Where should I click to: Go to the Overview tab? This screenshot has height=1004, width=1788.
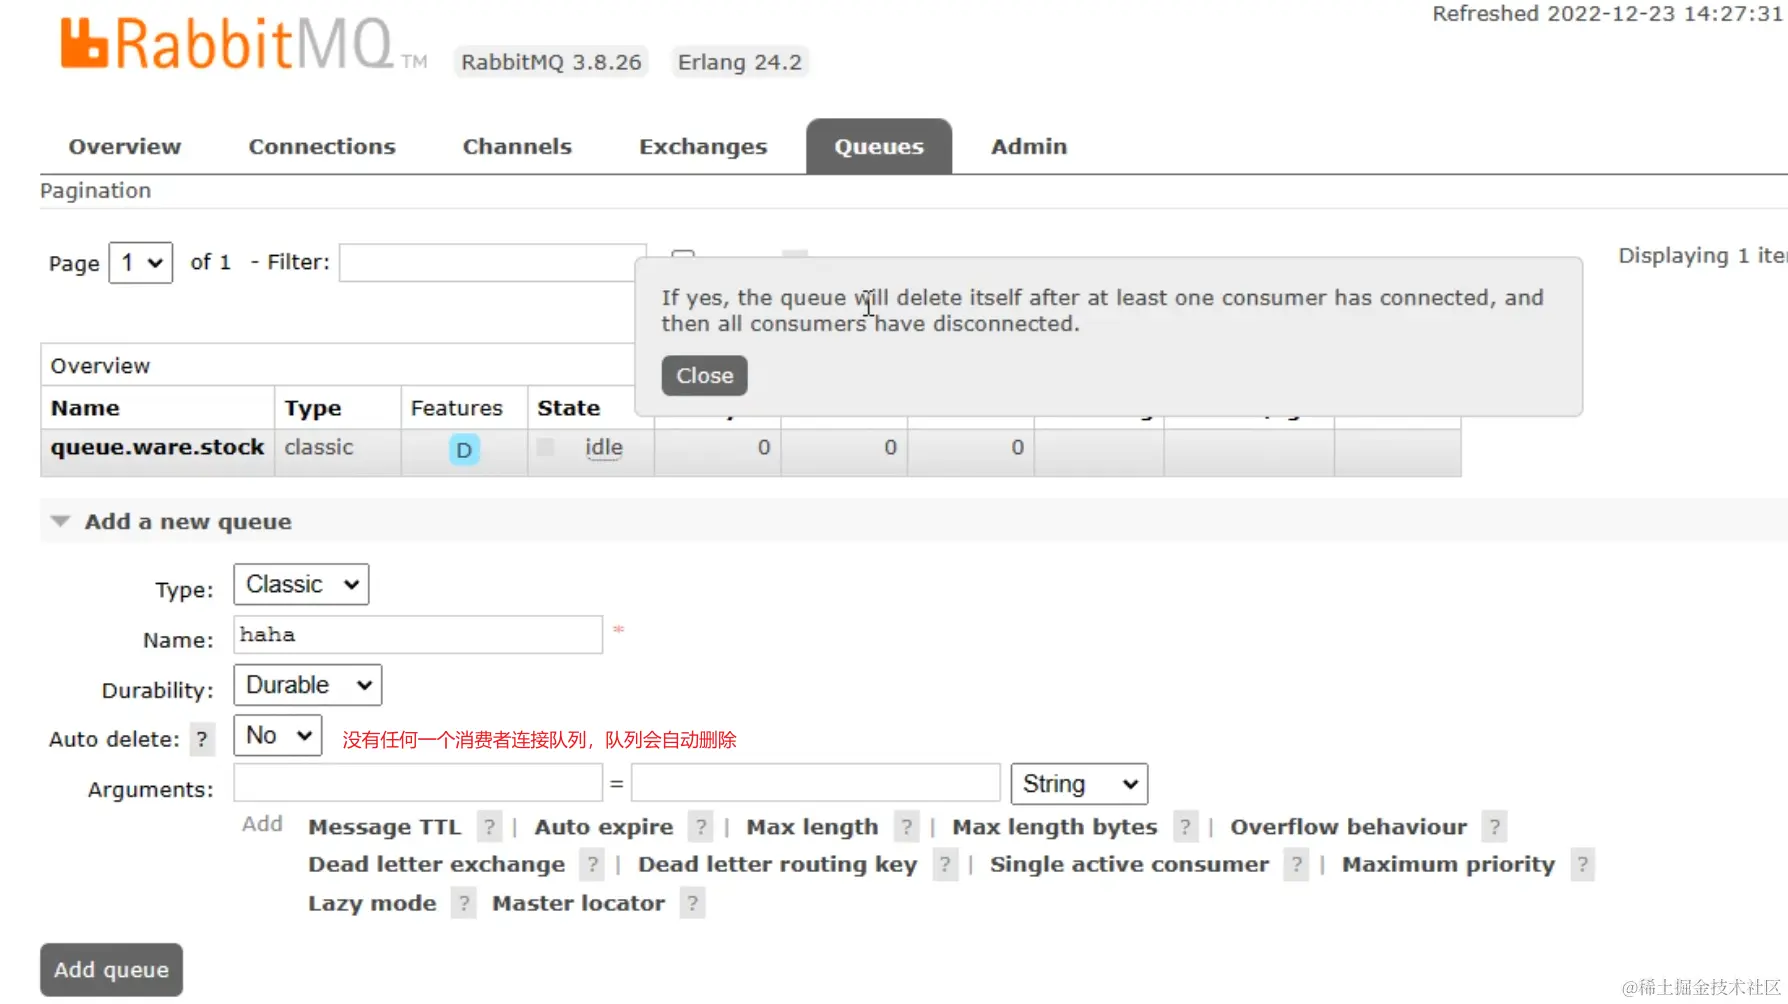point(125,147)
